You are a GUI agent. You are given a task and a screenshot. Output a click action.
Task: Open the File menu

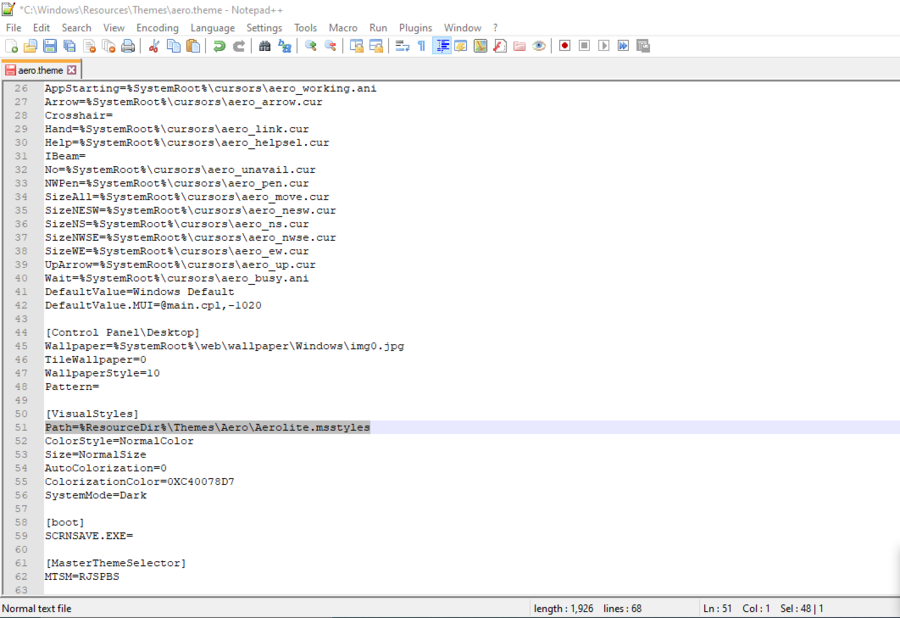pos(14,28)
